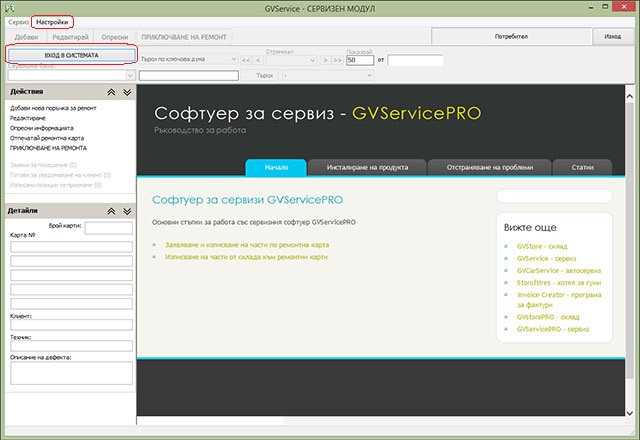This screenshot has height=440, width=640.
Task: Click the web page search box
Action: click(554, 196)
